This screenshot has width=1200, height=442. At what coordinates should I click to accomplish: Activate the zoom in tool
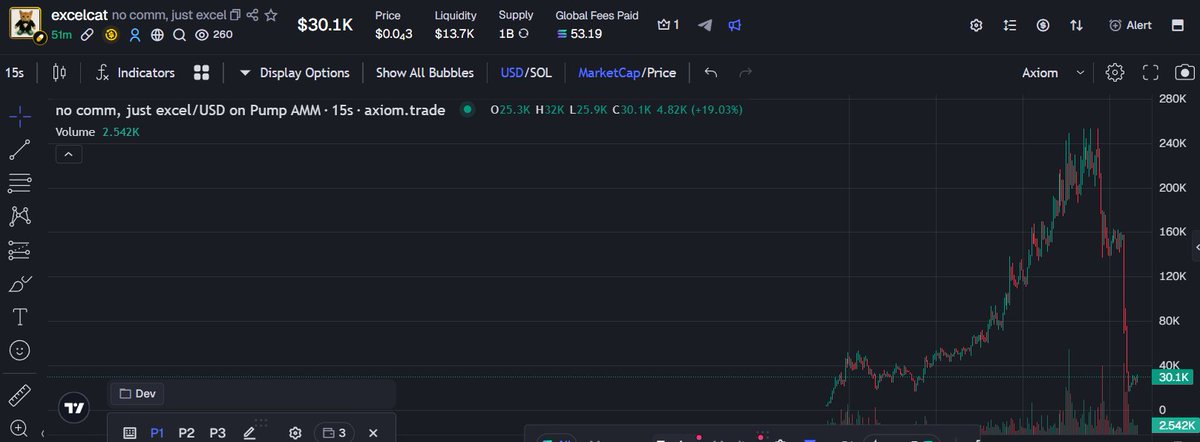19,430
